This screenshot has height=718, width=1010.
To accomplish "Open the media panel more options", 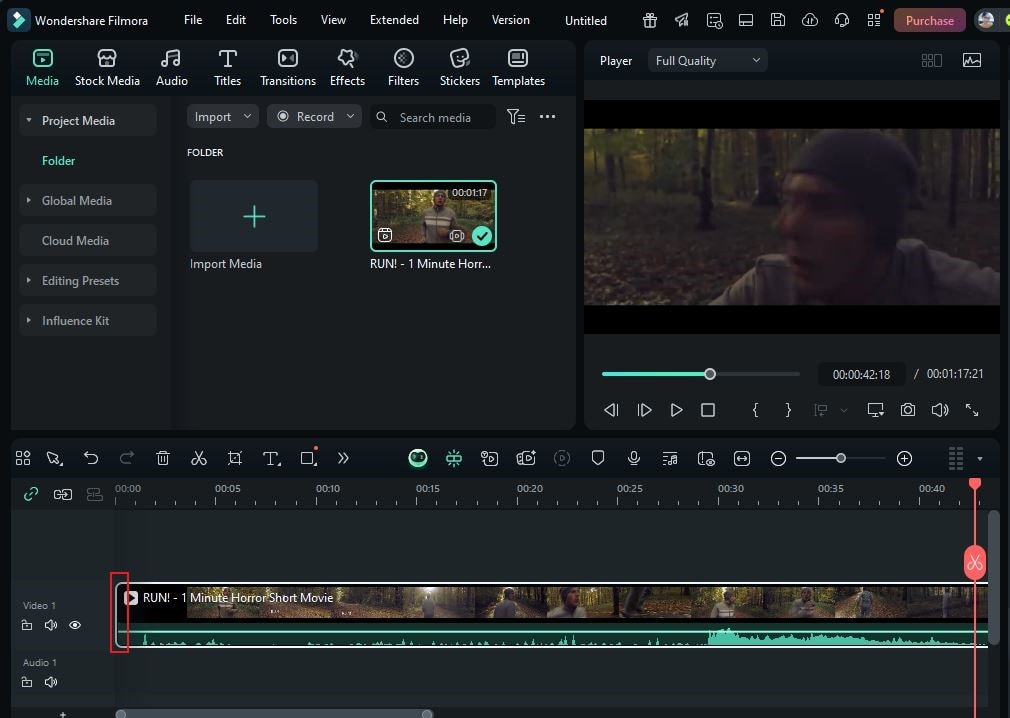I will coord(548,117).
